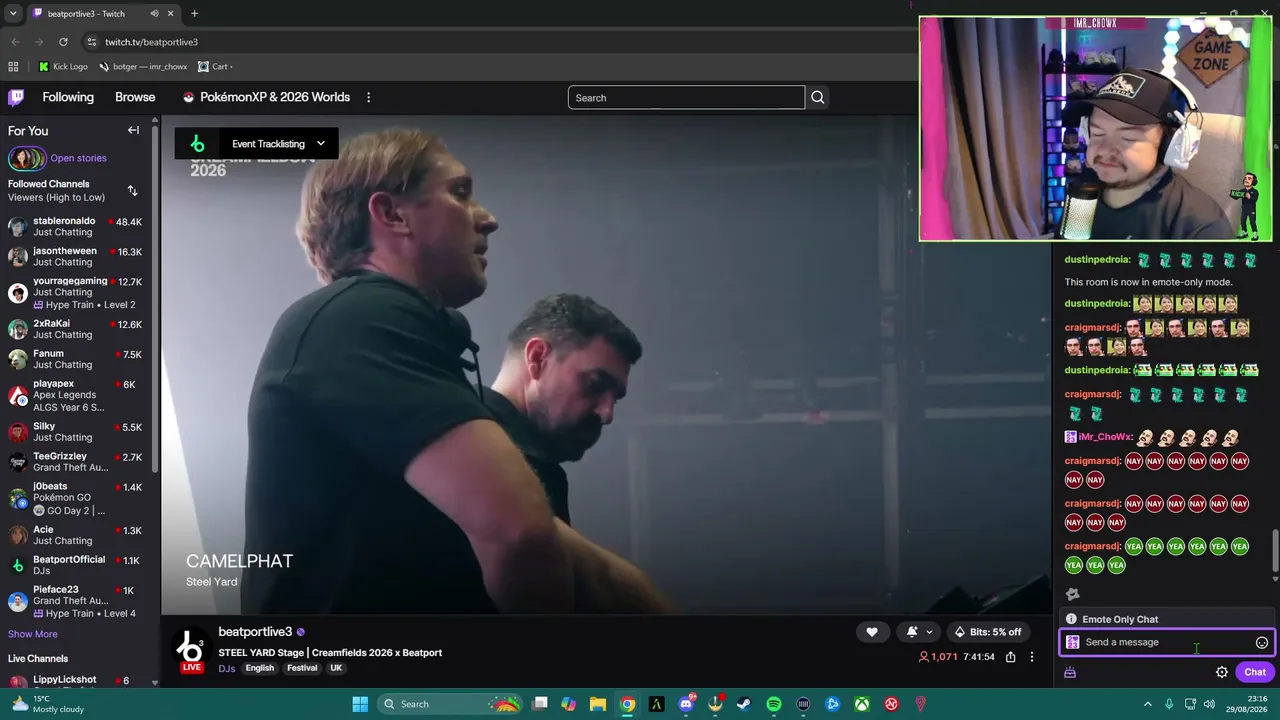1280x720 pixels.
Task: Open stream options three-dot menu
Action: pyautogui.click(x=1032, y=657)
